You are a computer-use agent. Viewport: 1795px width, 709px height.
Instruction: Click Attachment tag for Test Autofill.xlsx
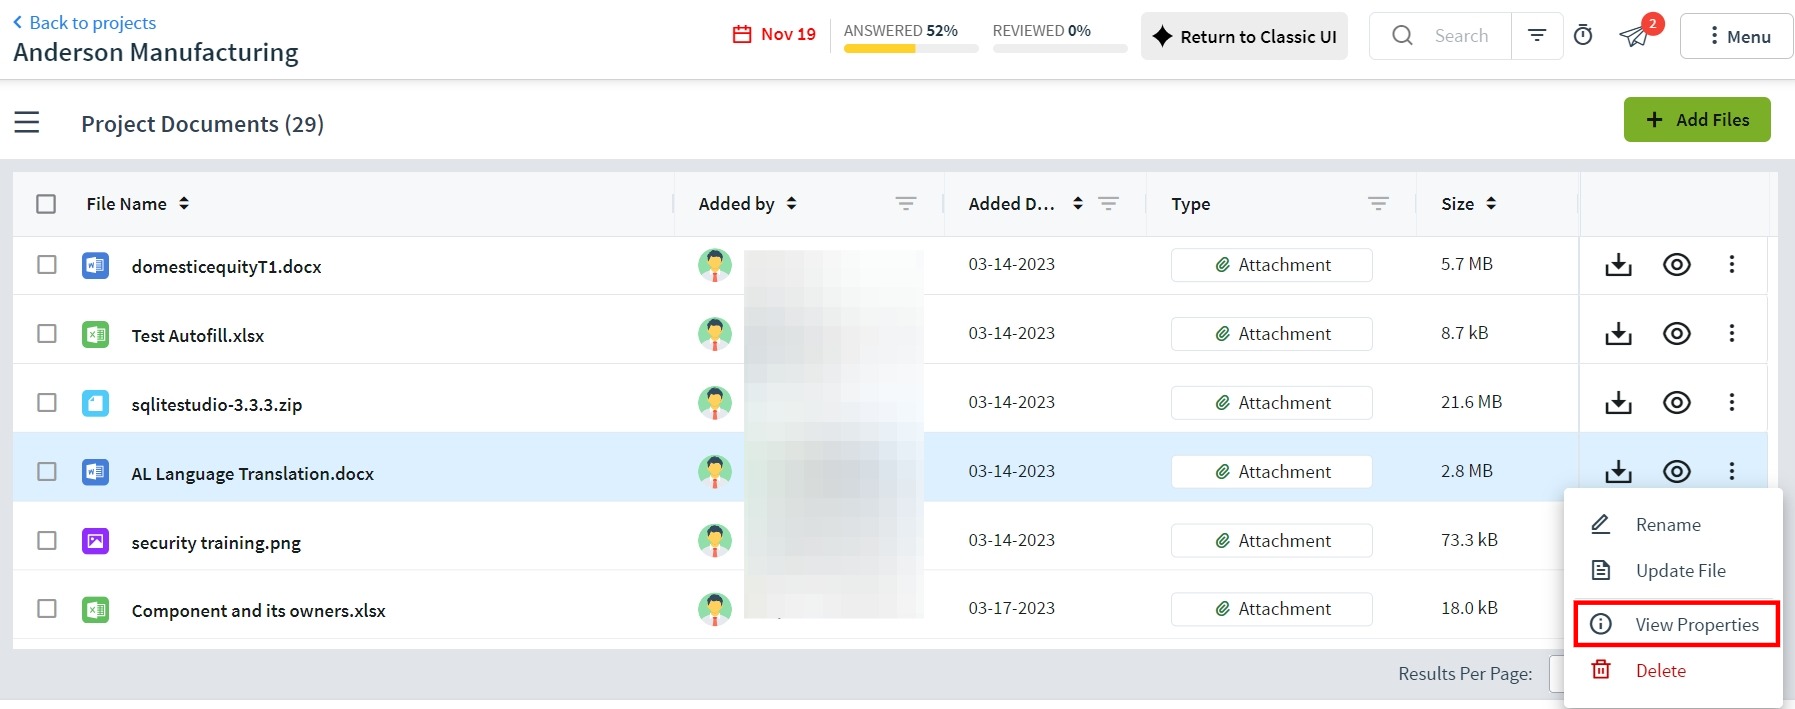[x=1272, y=334]
